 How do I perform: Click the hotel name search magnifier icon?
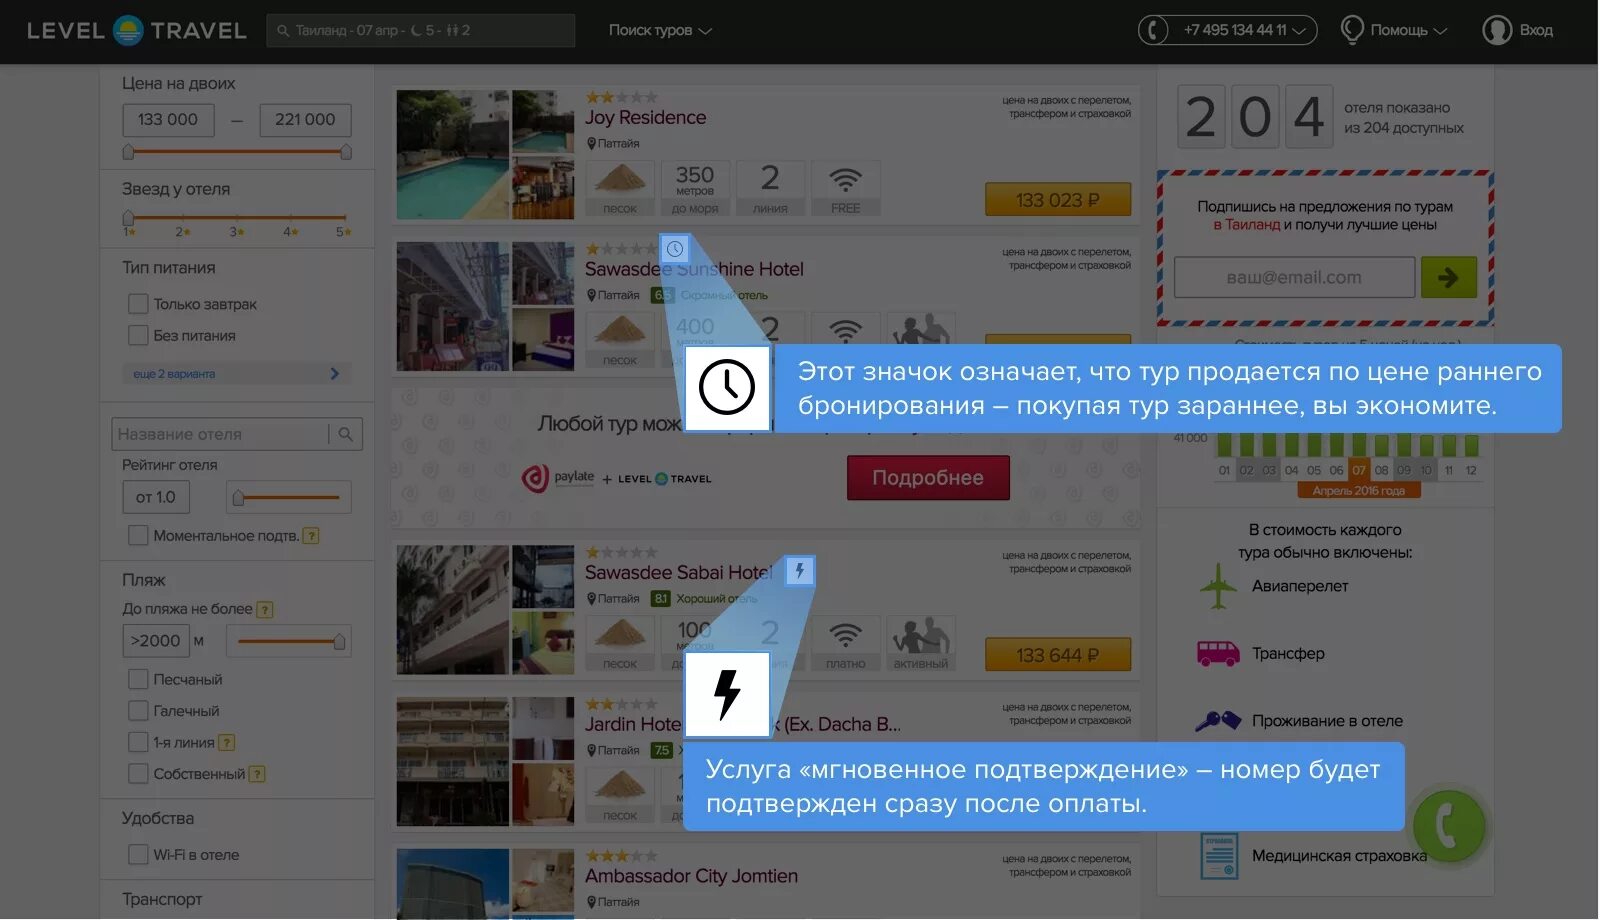pyautogui.click(x=345, y=434)
